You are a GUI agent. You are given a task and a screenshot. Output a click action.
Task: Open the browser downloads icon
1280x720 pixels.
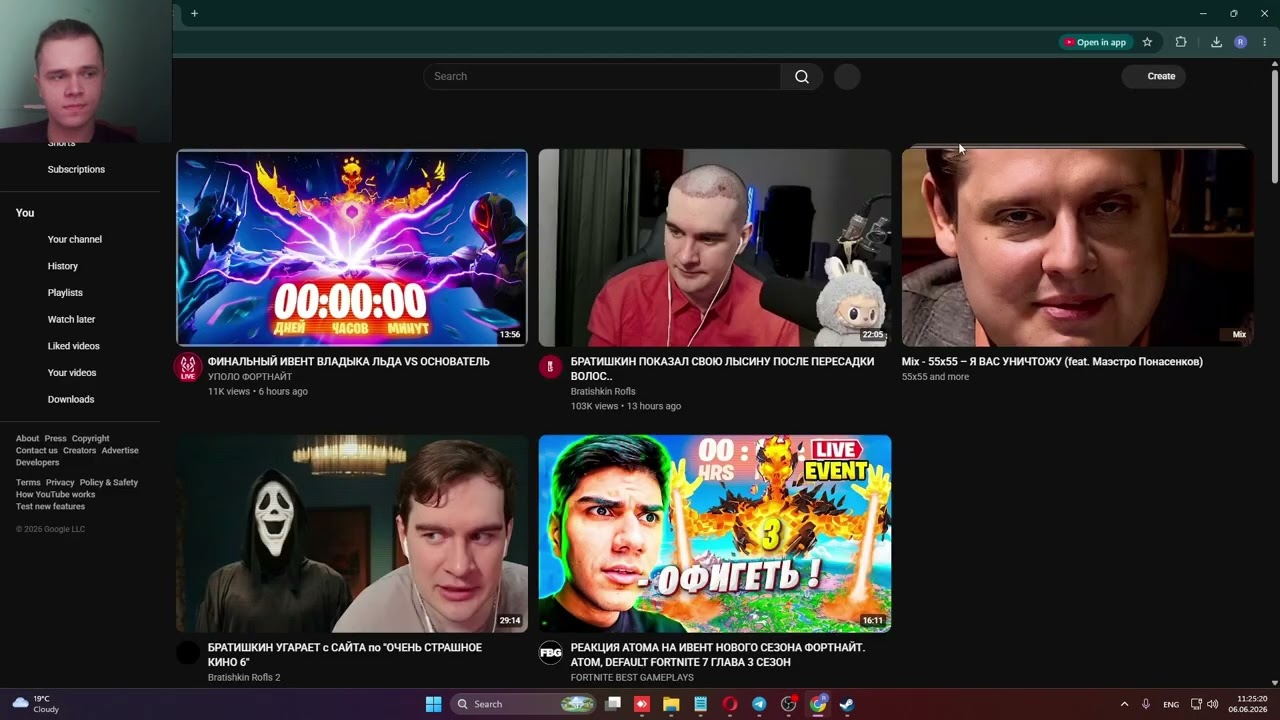click(1216, 42)
